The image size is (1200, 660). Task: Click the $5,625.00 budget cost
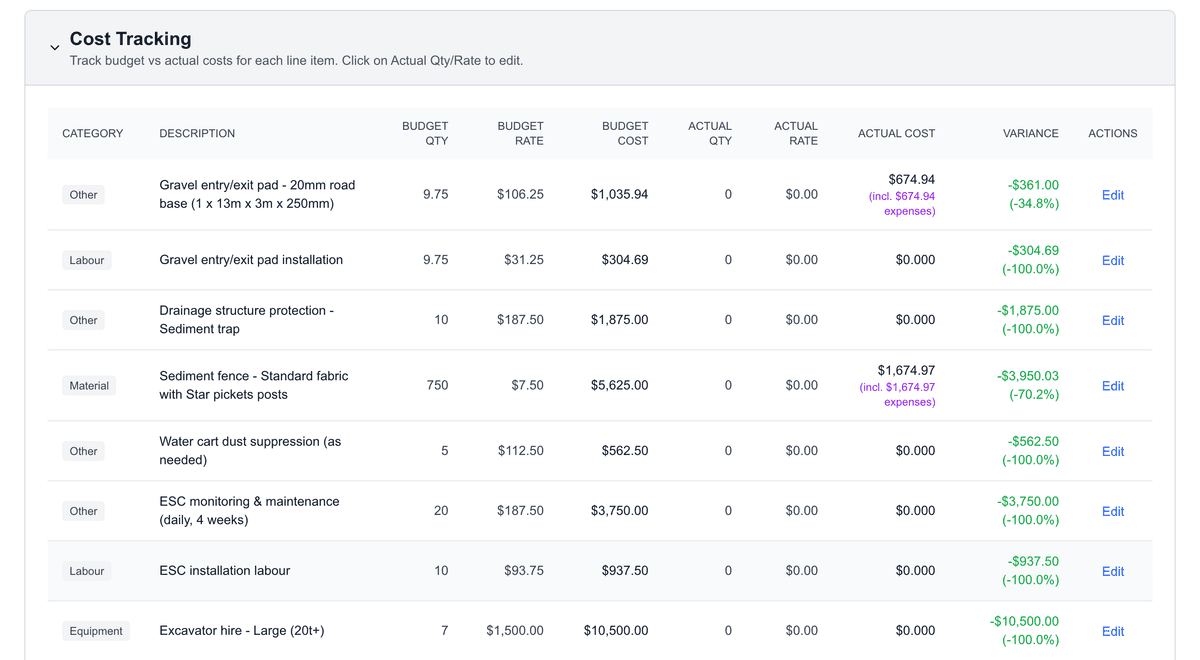619,385
